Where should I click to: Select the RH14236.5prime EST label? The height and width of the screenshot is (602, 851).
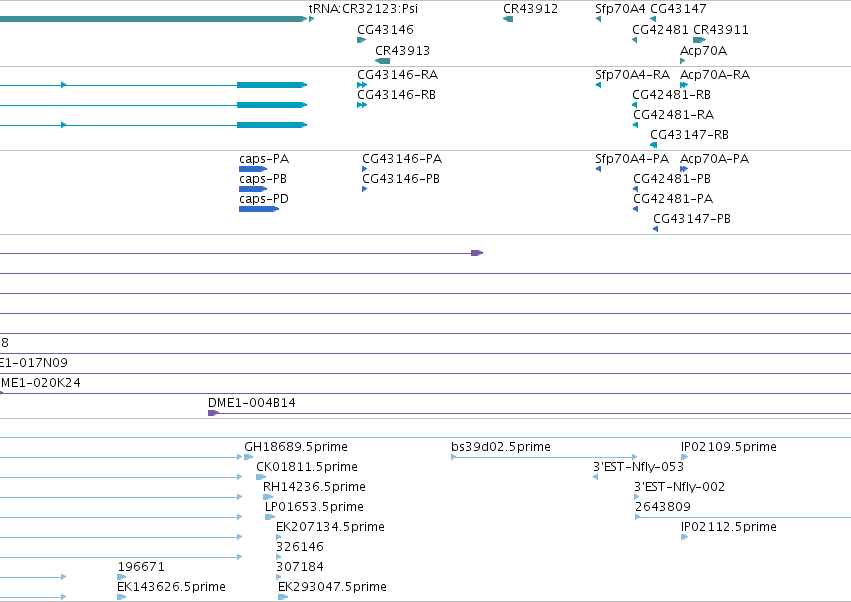point(314,487)
